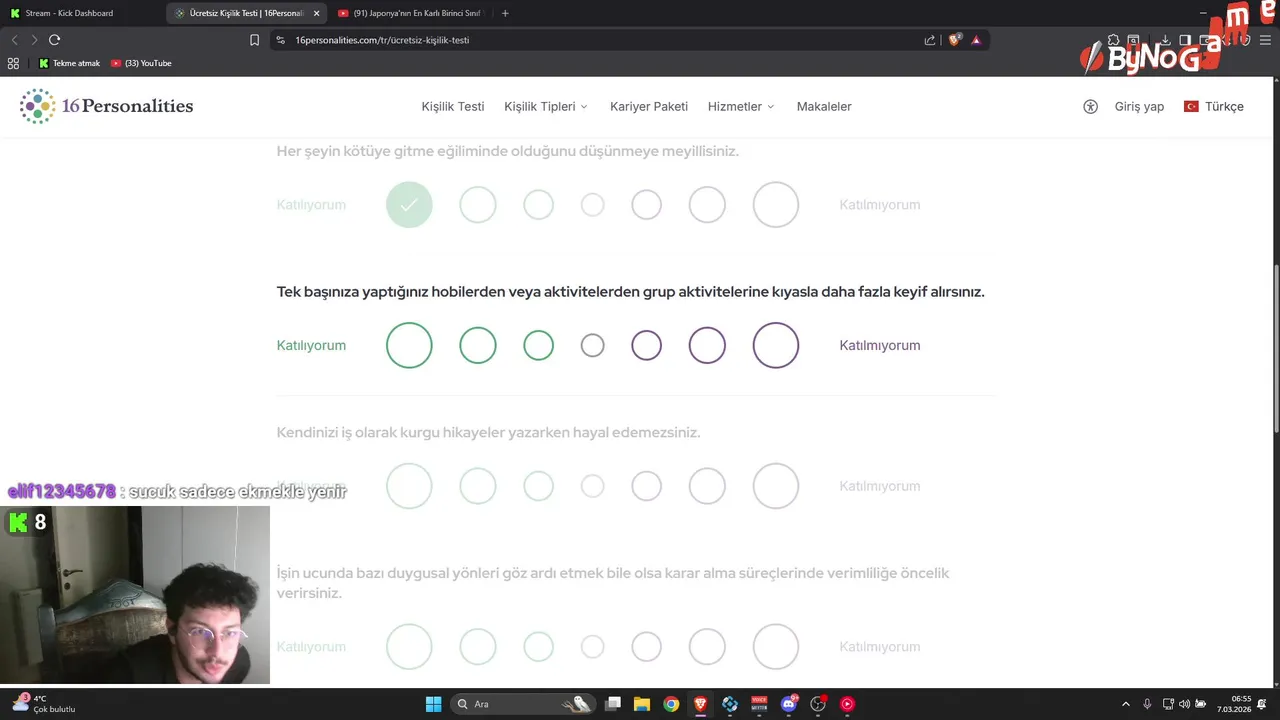1280x720 pixels.
Task: Reload the page with refresh icon
Action: click(x=54, y=40)
